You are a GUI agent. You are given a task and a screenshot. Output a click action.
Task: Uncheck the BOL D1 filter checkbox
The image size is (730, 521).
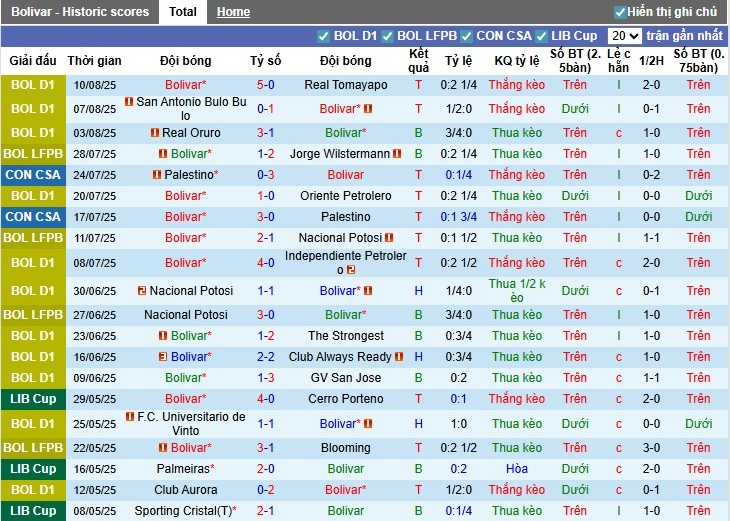pyautogui.click(x=323, y=36)
